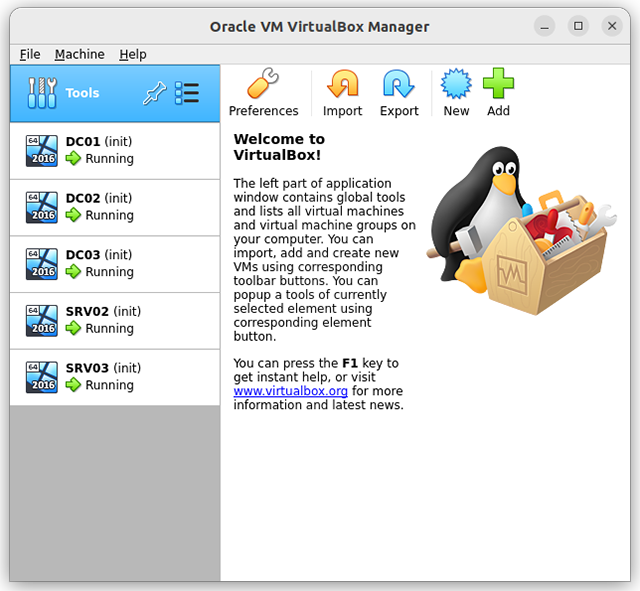Click the Tools wrench-and-screwdriver icon
The image size is (640, 591).
coord(42,93)
